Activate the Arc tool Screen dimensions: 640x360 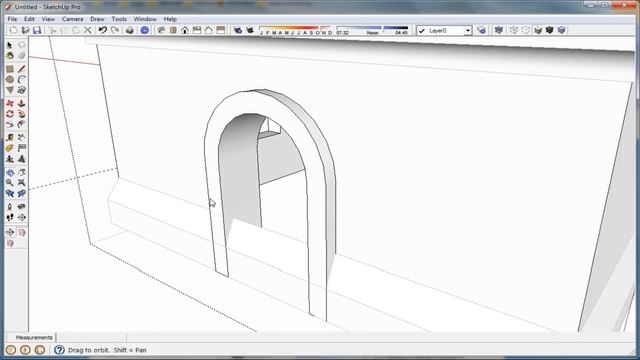[x=22, y=80]
